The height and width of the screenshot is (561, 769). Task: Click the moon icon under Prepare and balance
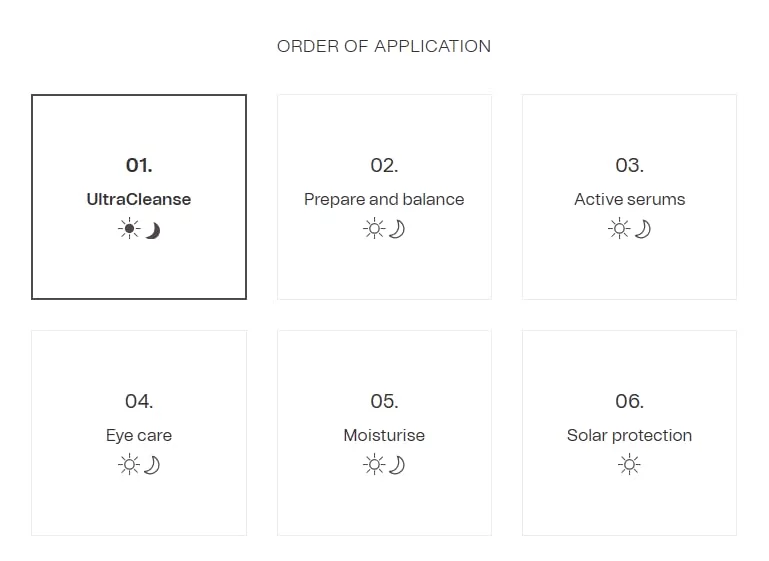[397, 229]
